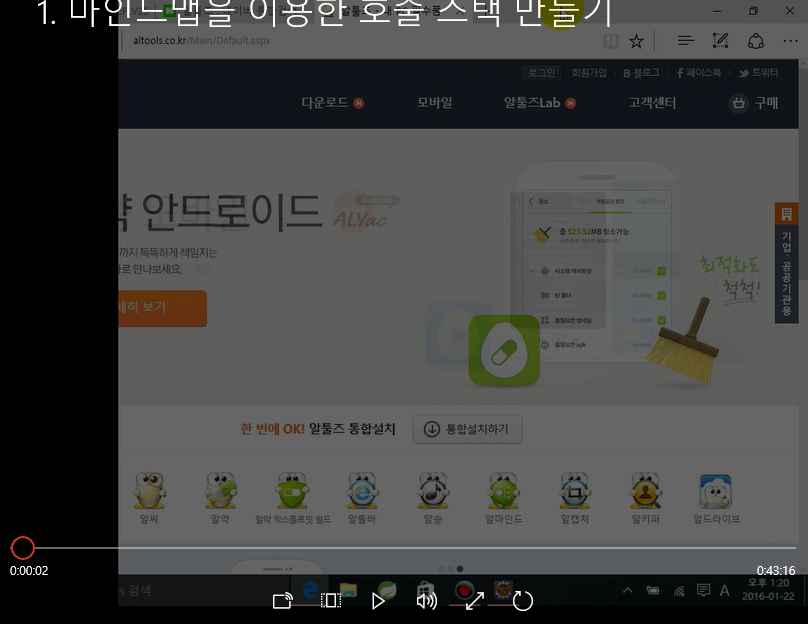Toggle the zoom-to-fill aspect ratio icon
Viewport: 808px width, 624px height.
click(x=331, y=601)
